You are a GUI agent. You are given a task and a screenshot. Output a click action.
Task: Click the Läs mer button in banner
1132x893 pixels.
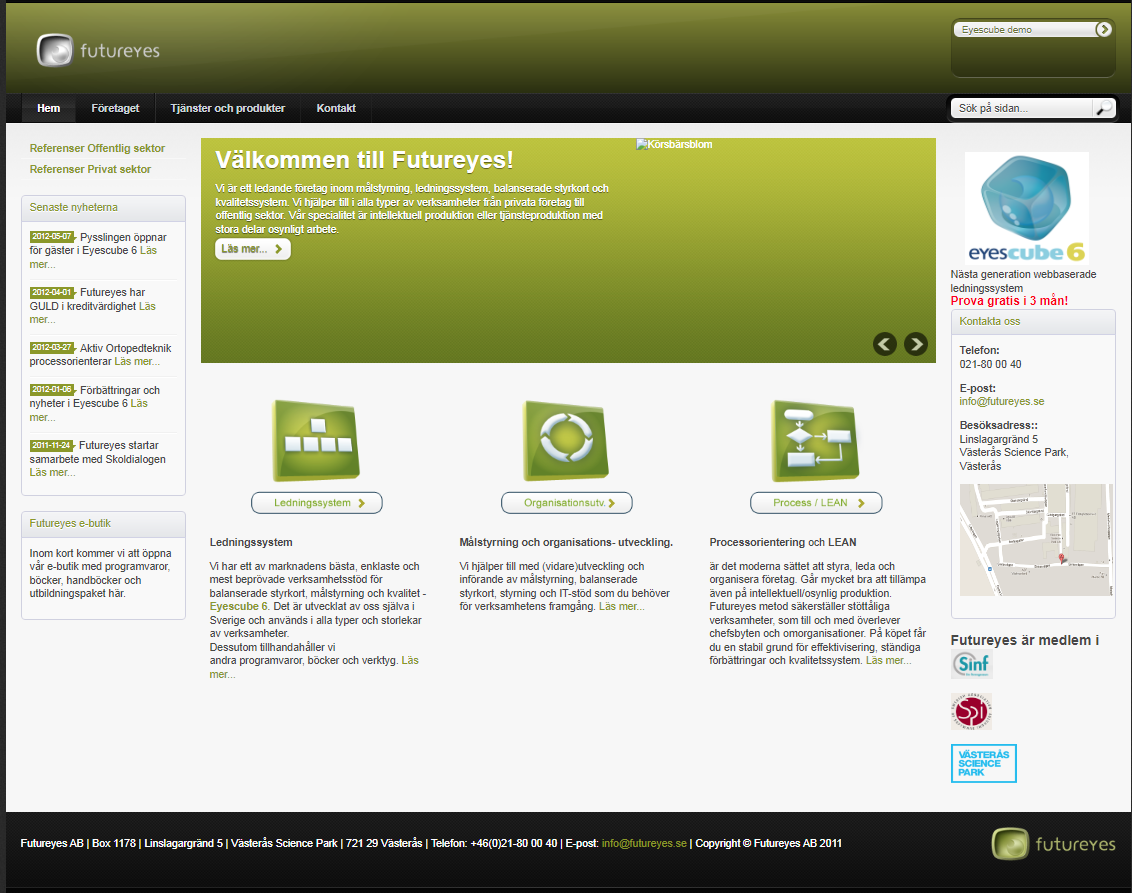point(253,249)
